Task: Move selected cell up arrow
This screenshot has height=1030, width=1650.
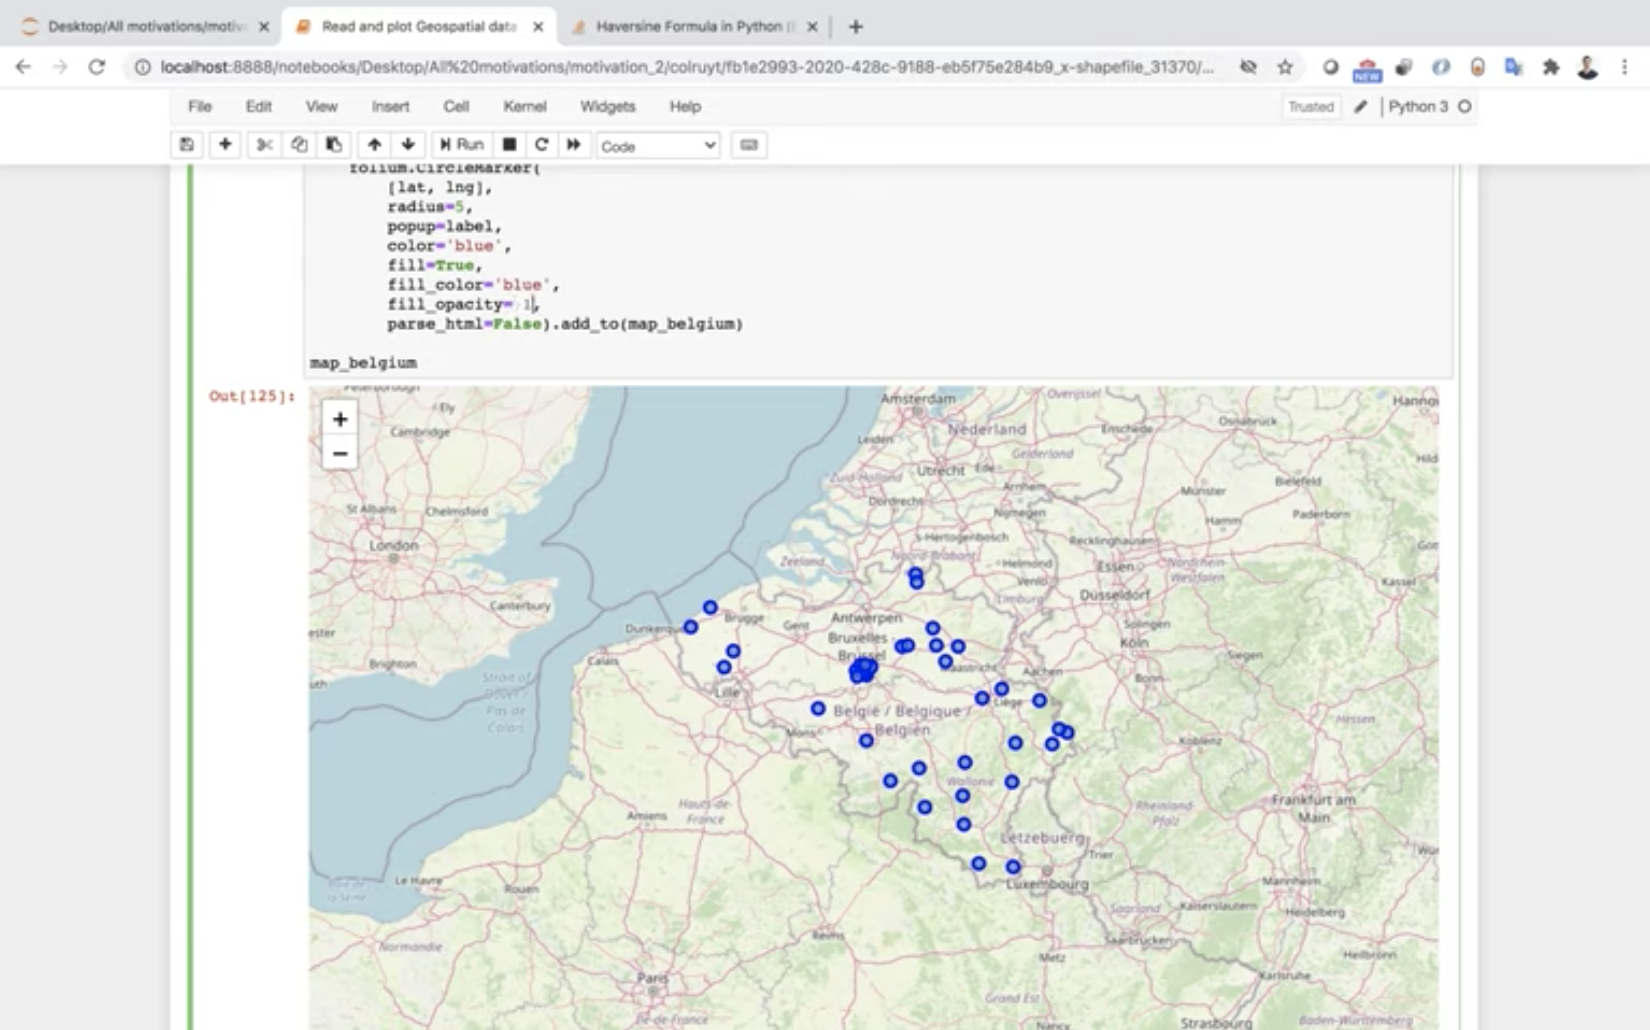Action: click(374, 145)
